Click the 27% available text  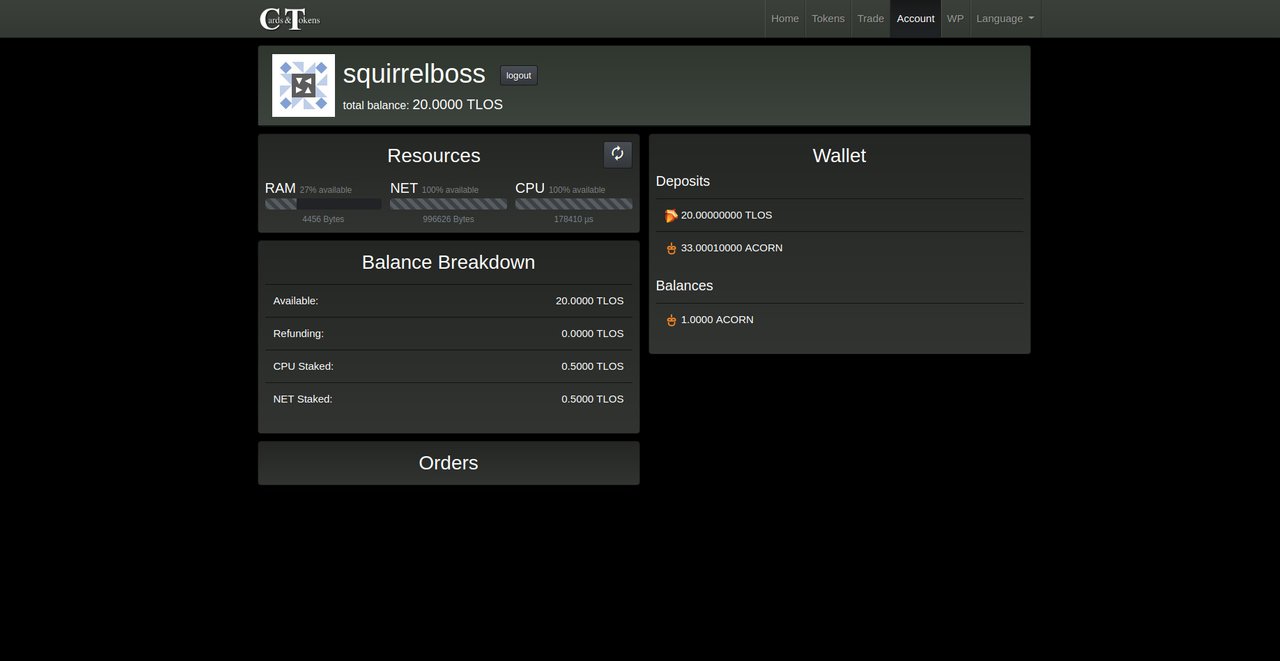[326, 190]
